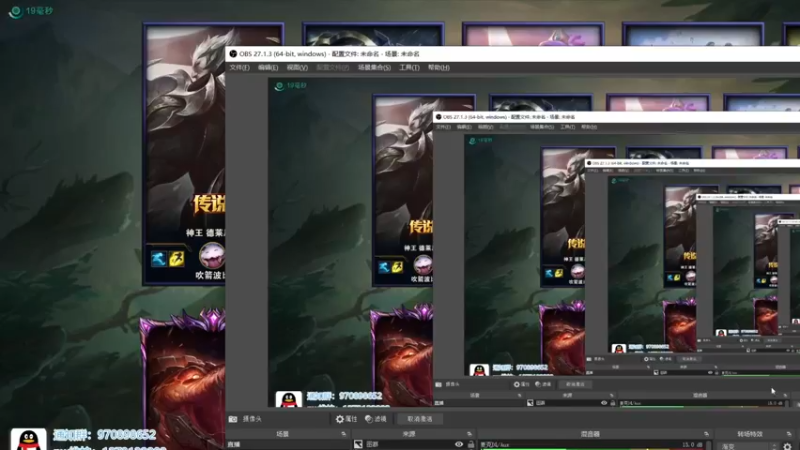
Task: Click 工具 menu in the nested second OBS window
Action: coord(567,127)
